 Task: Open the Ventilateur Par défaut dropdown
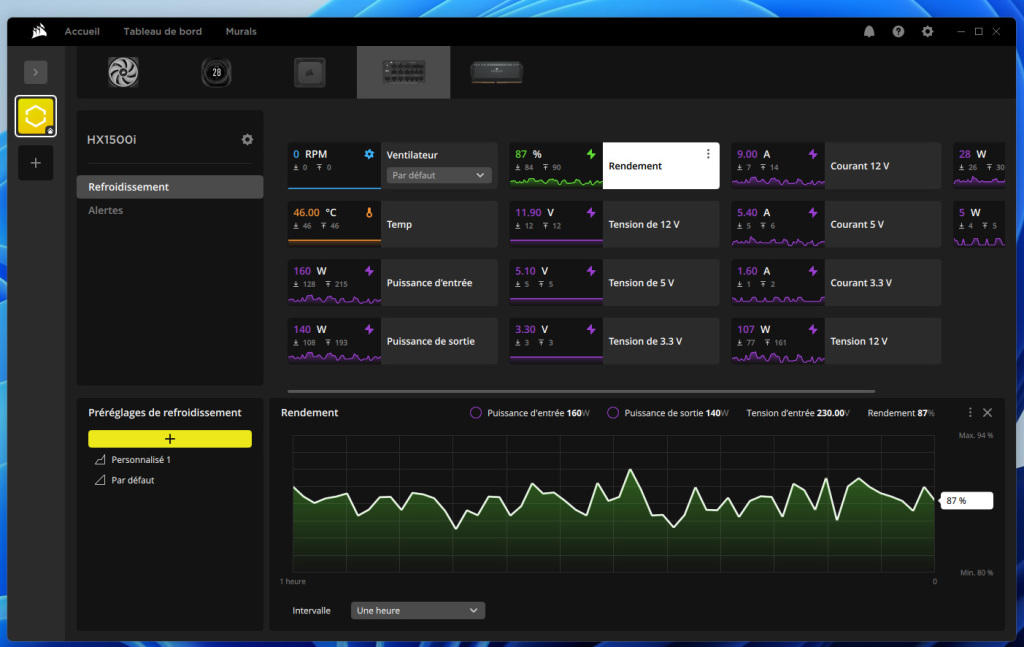(438, 174)
